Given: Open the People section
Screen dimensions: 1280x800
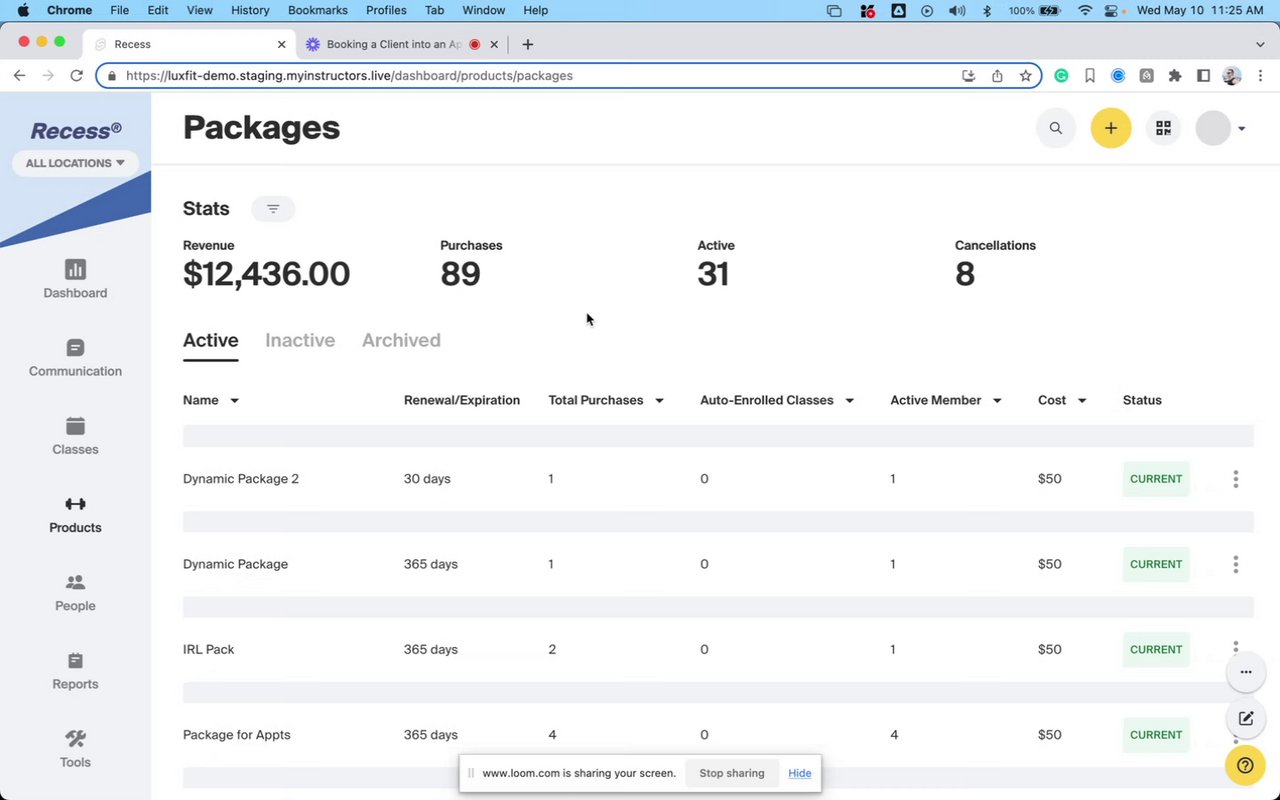Looking at the screenshot, I should 75,592.
